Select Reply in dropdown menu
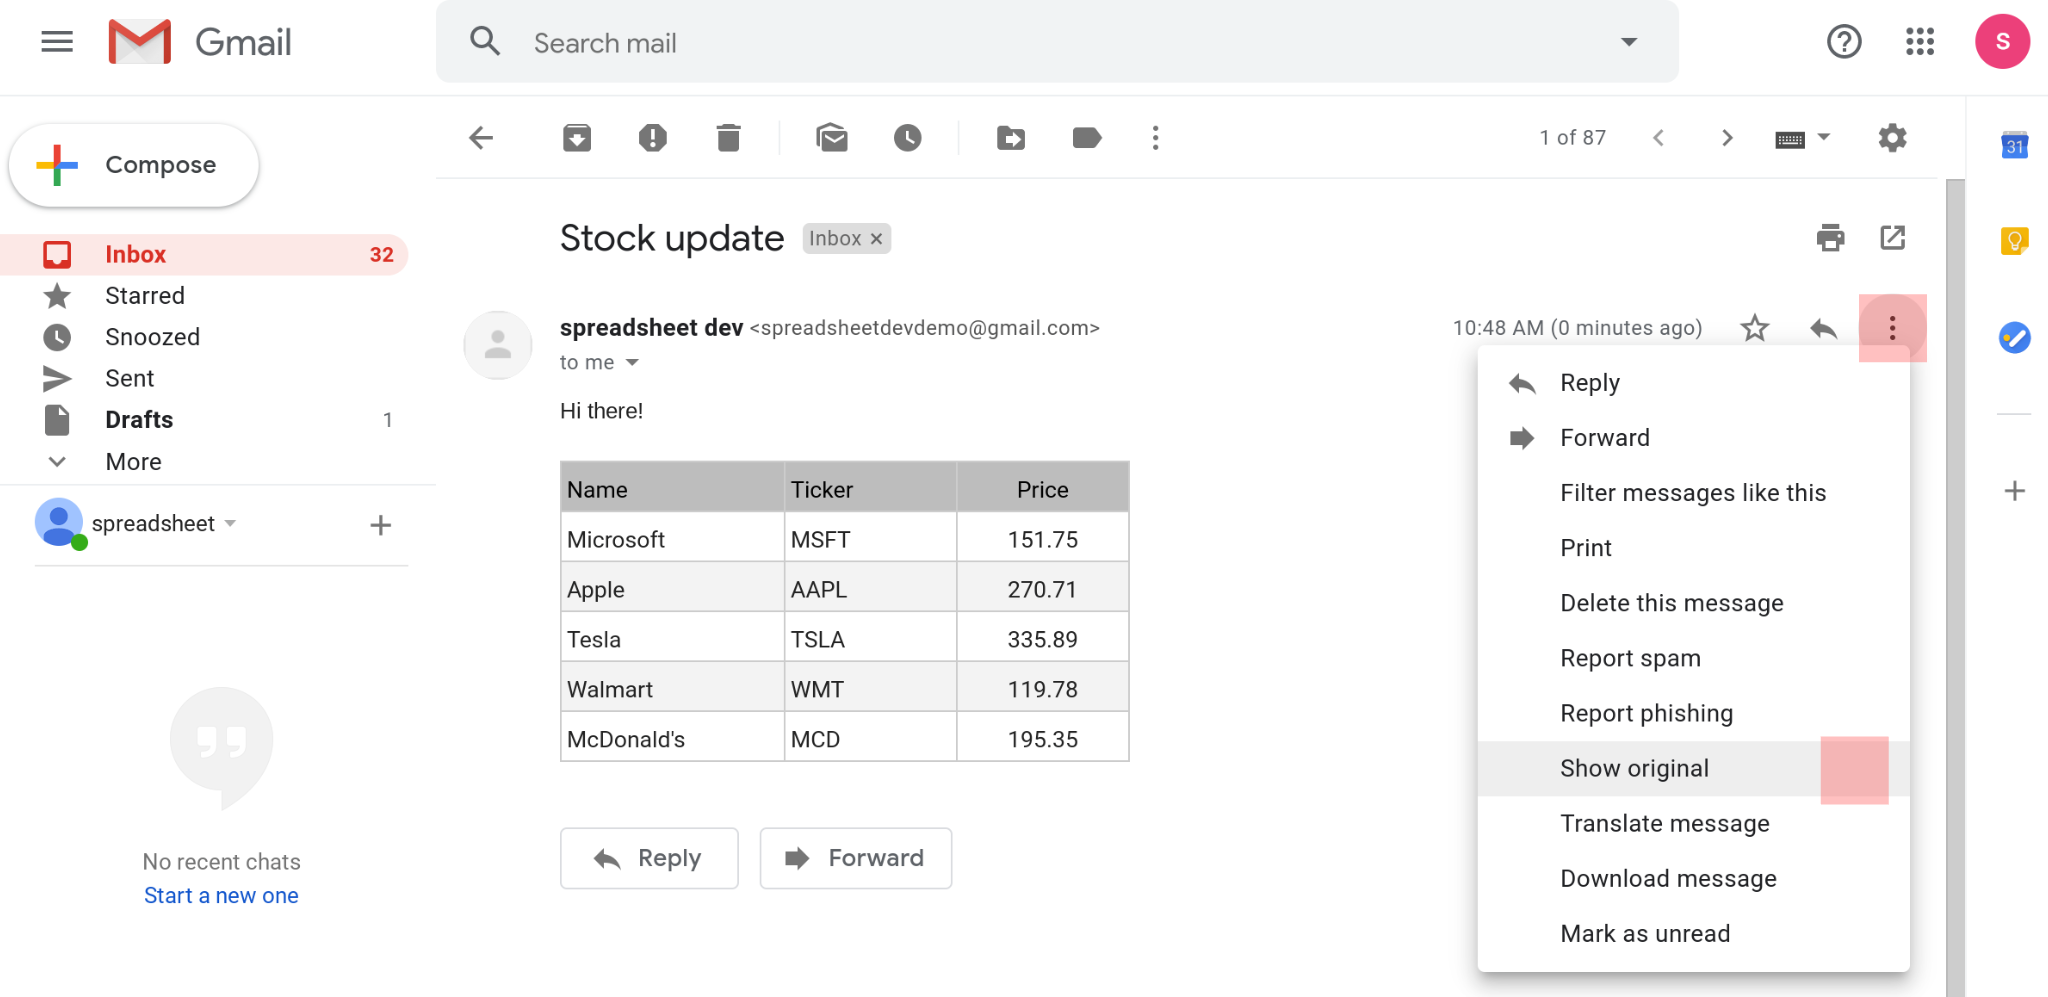This screenshot has height=997, width=2048. [1693, 383]
